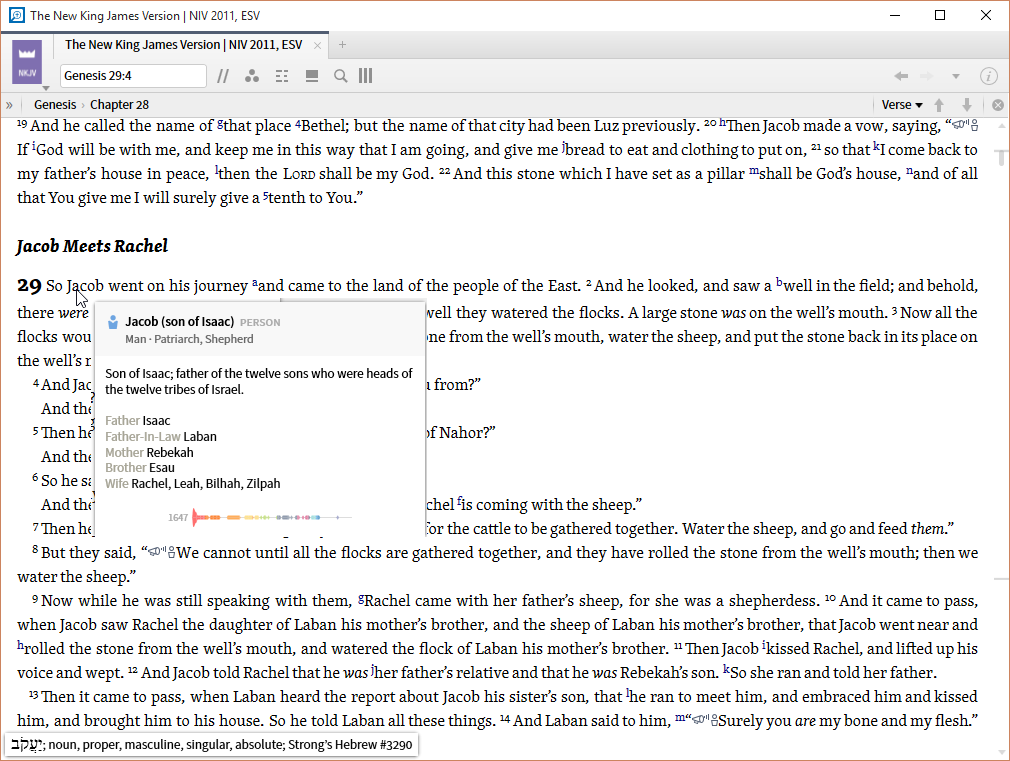Screen dimensions: 1010x761
Task: Go forward with the right arrow
Action: point(927,76)
